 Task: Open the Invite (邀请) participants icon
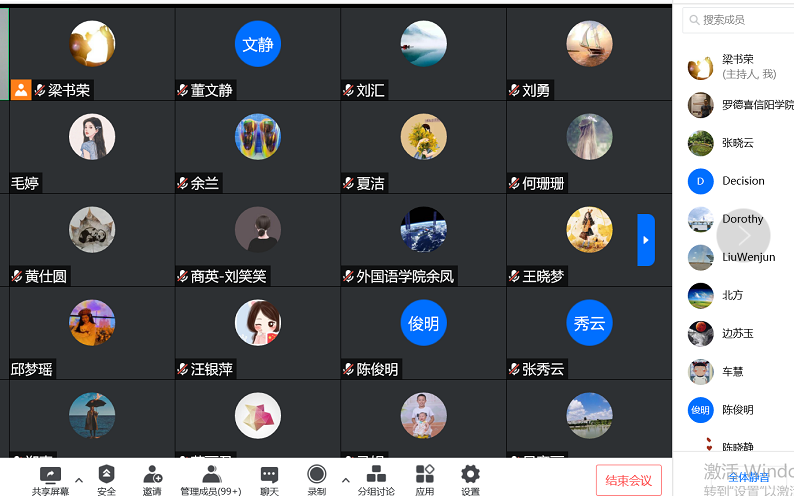tap(152, 480)
